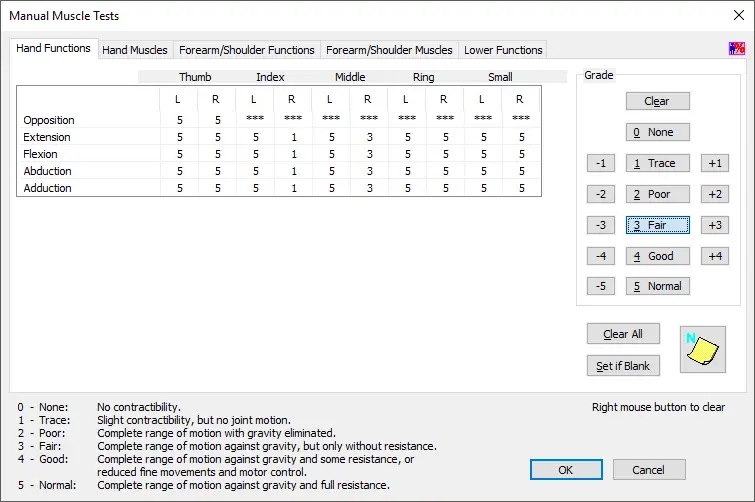Select Flexion Middle L cell
This screenshot has height=502, width=755.
click(x=332, y=154)
